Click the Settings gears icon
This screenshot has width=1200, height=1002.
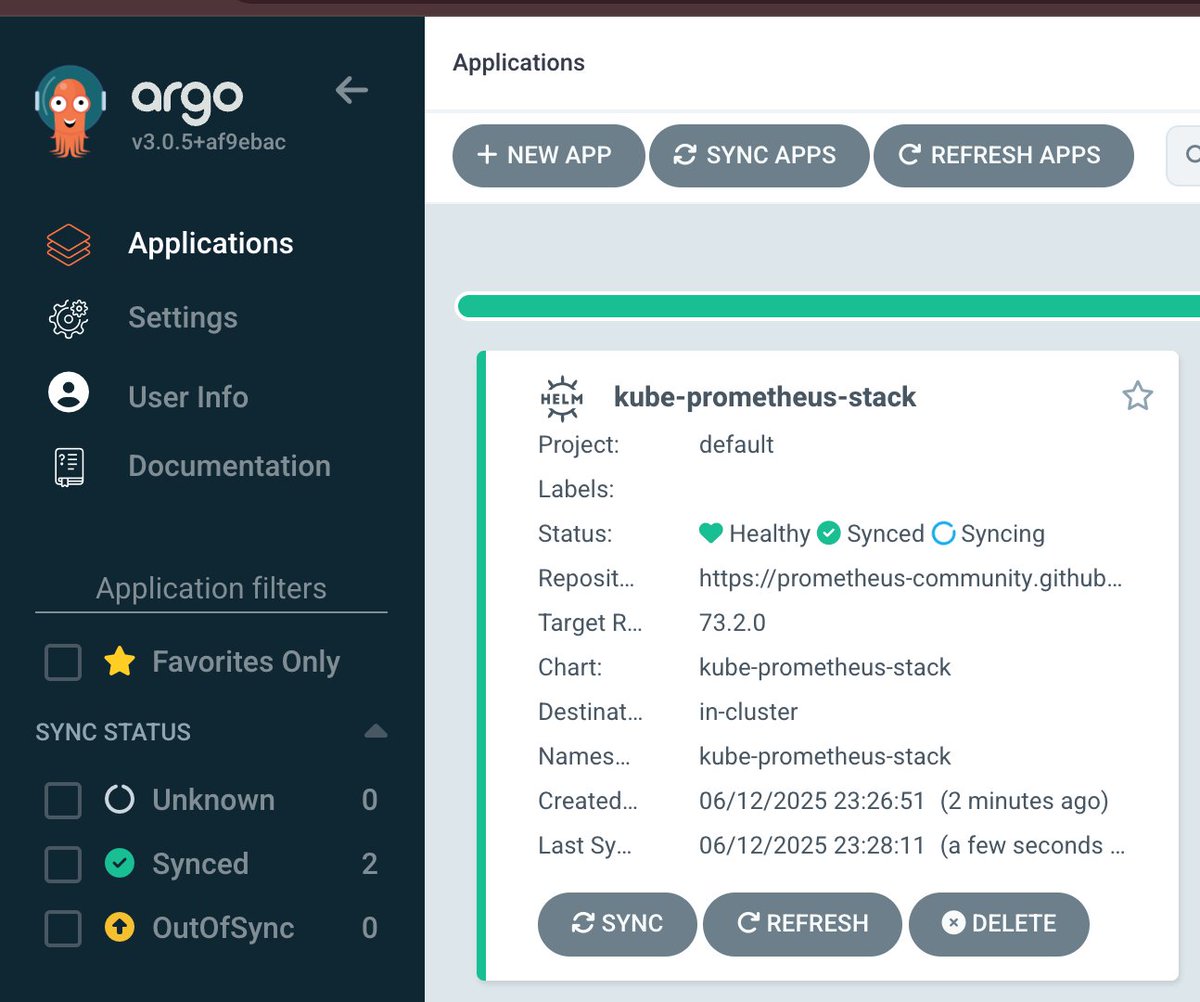69,318
